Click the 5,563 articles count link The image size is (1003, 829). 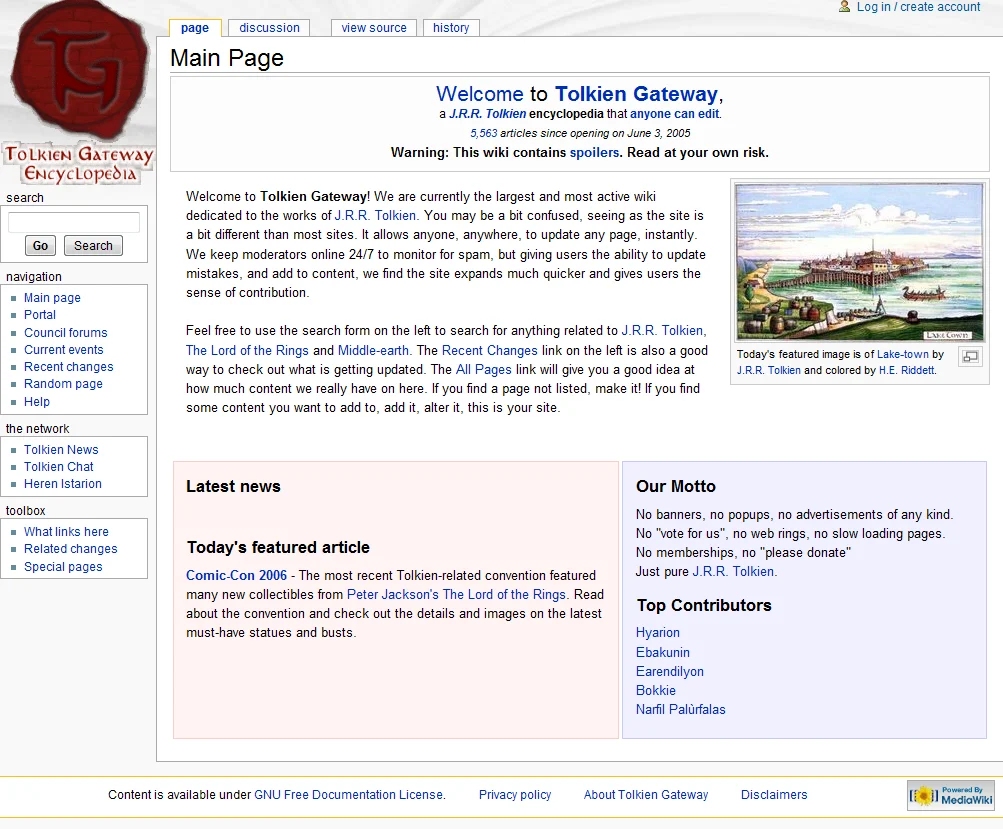[x=484, y=133]
